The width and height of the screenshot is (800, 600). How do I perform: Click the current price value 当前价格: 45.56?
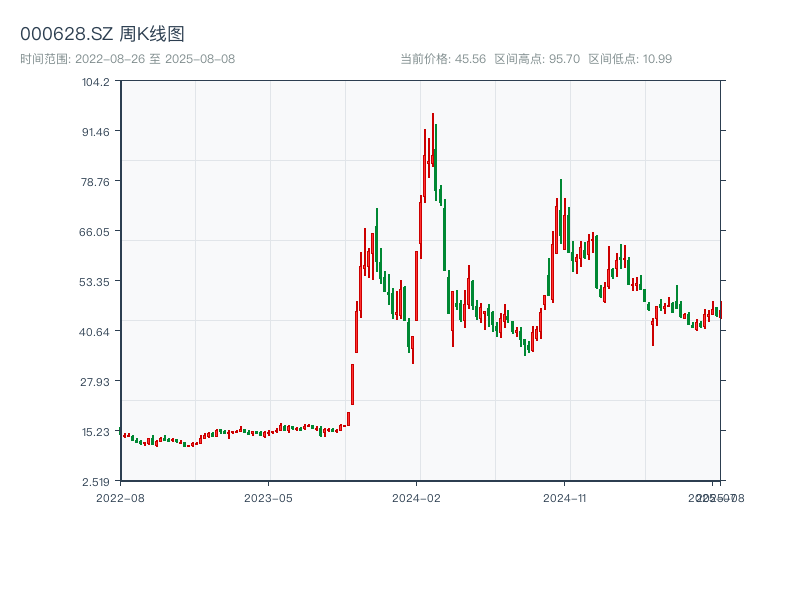pyautogui.click(x=443, y=59)
